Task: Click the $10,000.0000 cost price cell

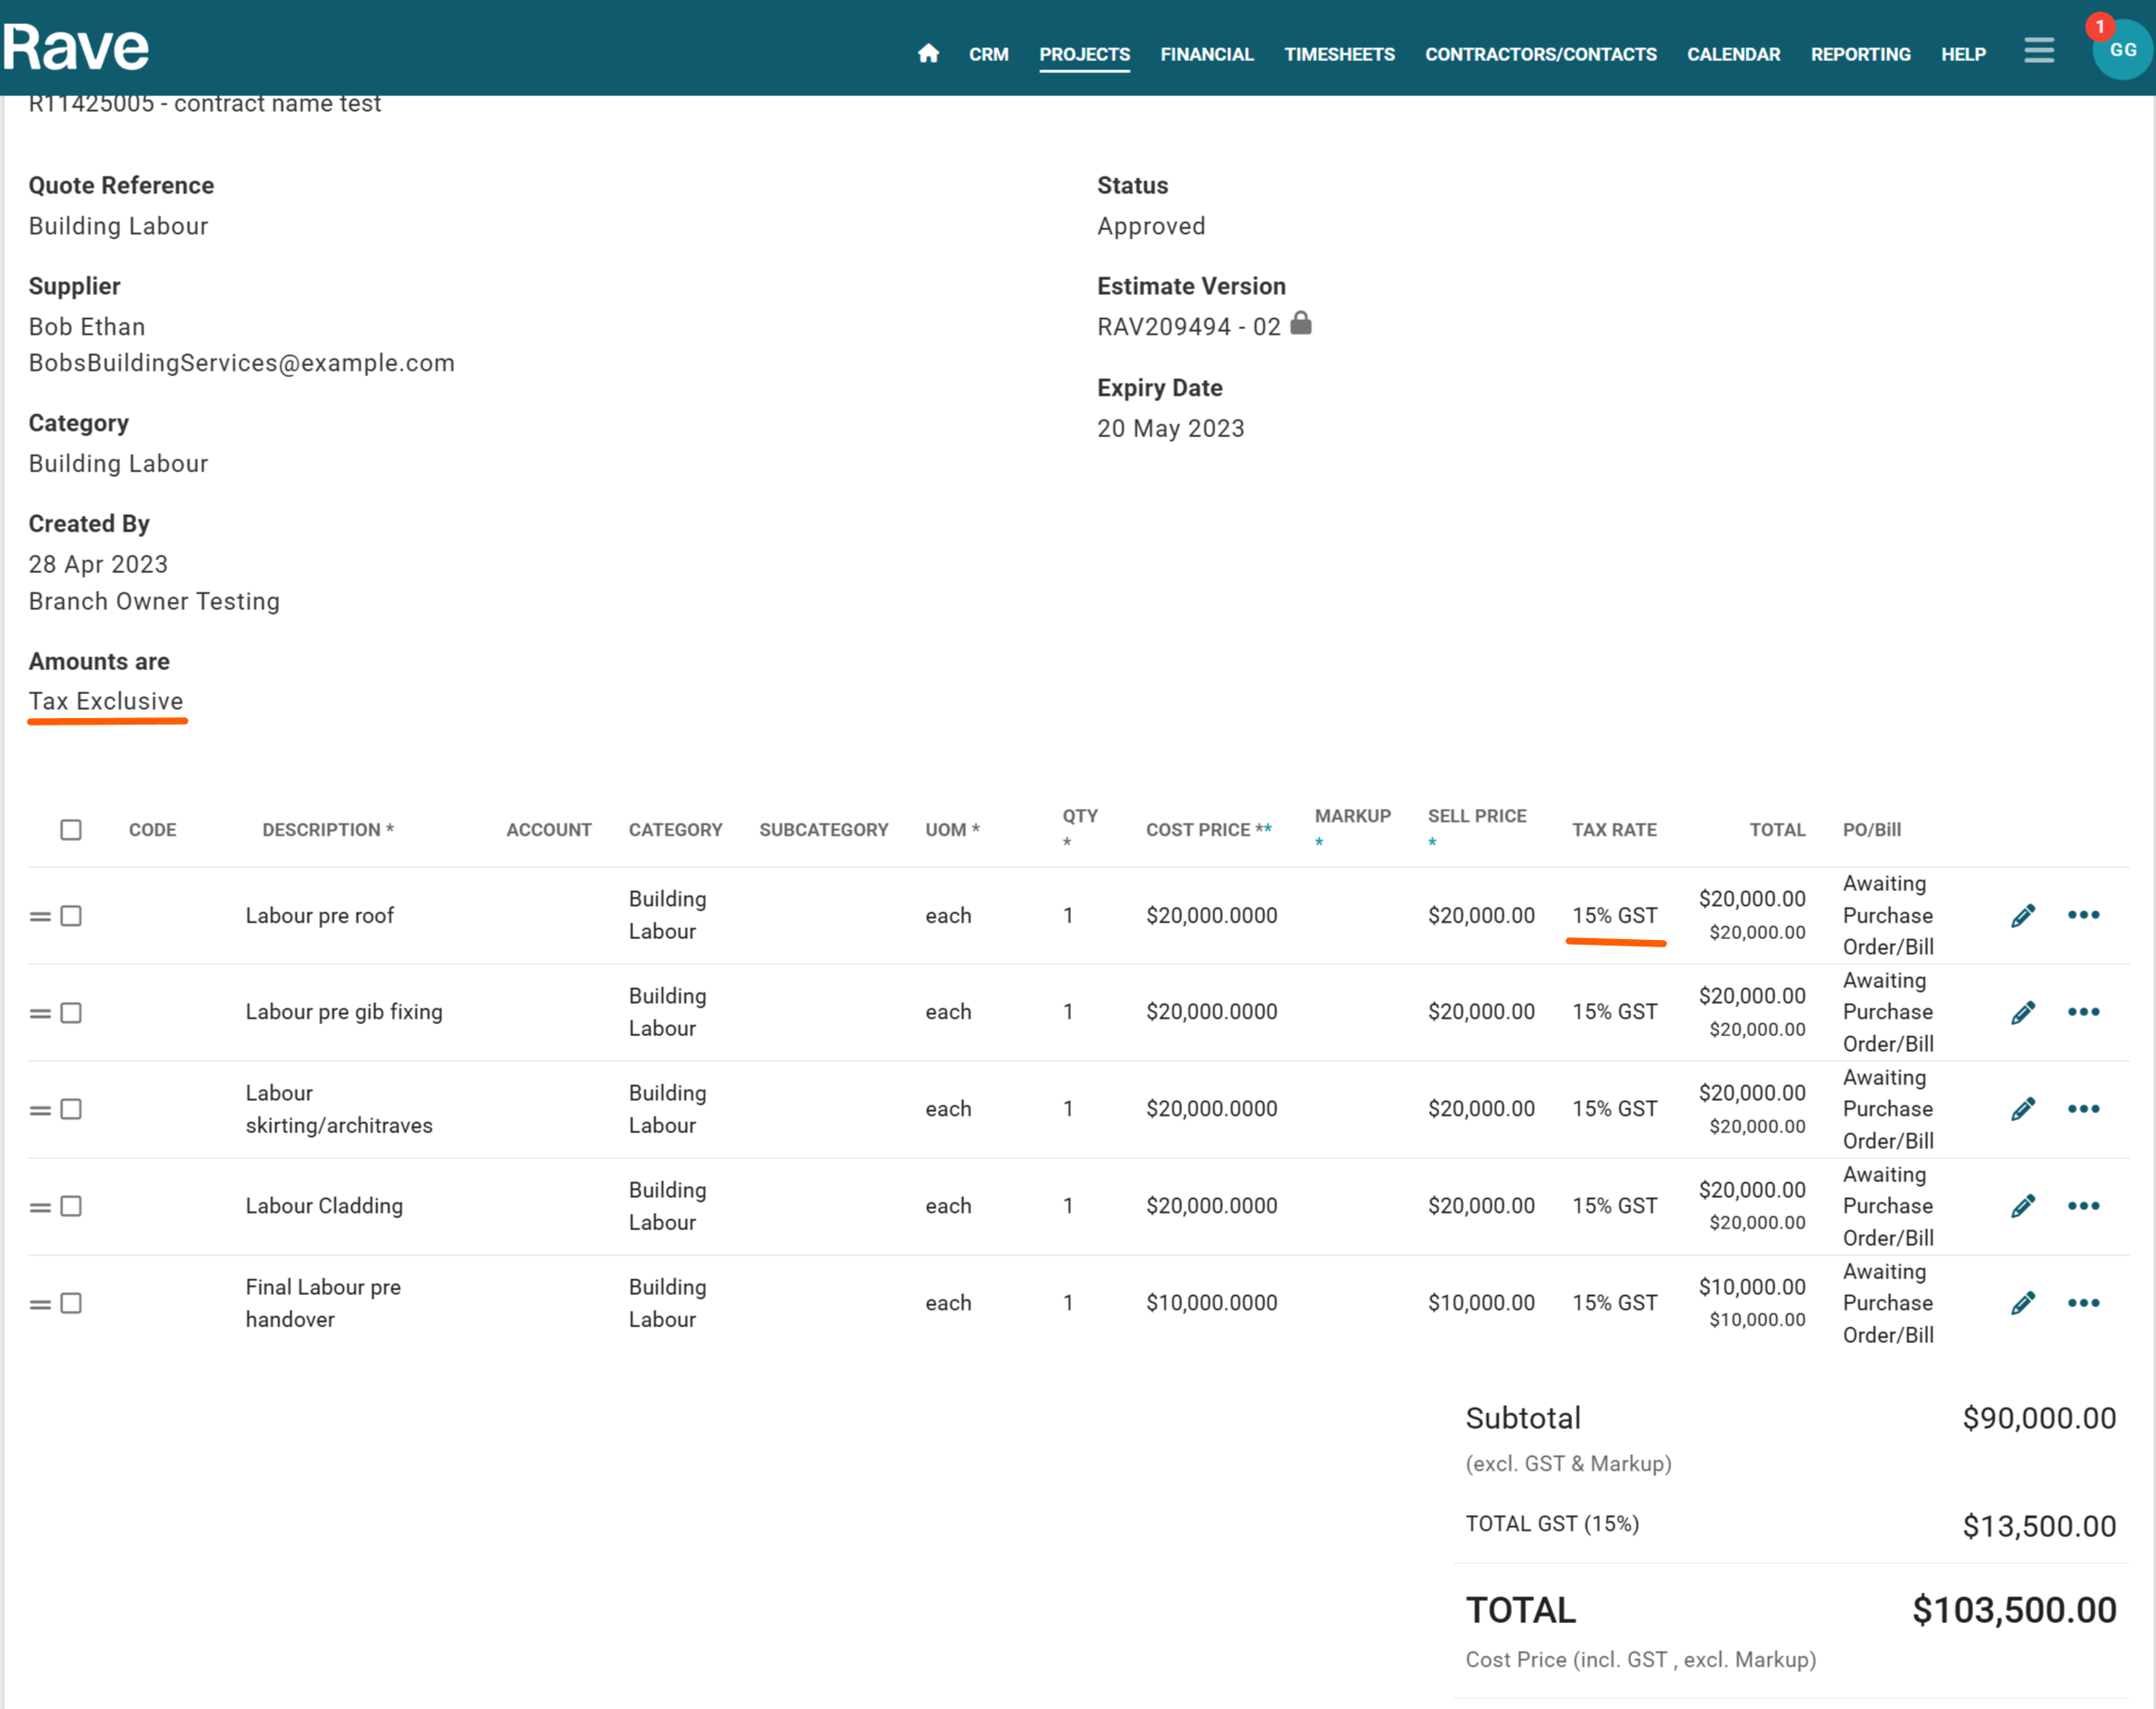Action: [1211, 1302]
